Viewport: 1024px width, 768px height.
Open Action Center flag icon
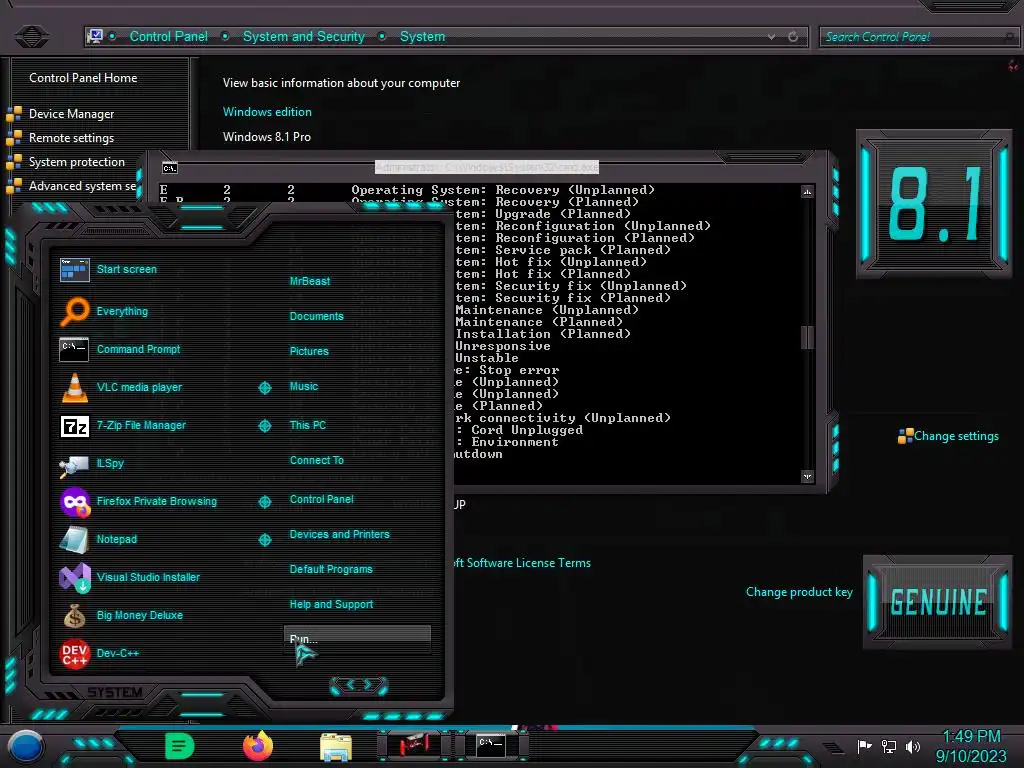[x=864, y=746]
